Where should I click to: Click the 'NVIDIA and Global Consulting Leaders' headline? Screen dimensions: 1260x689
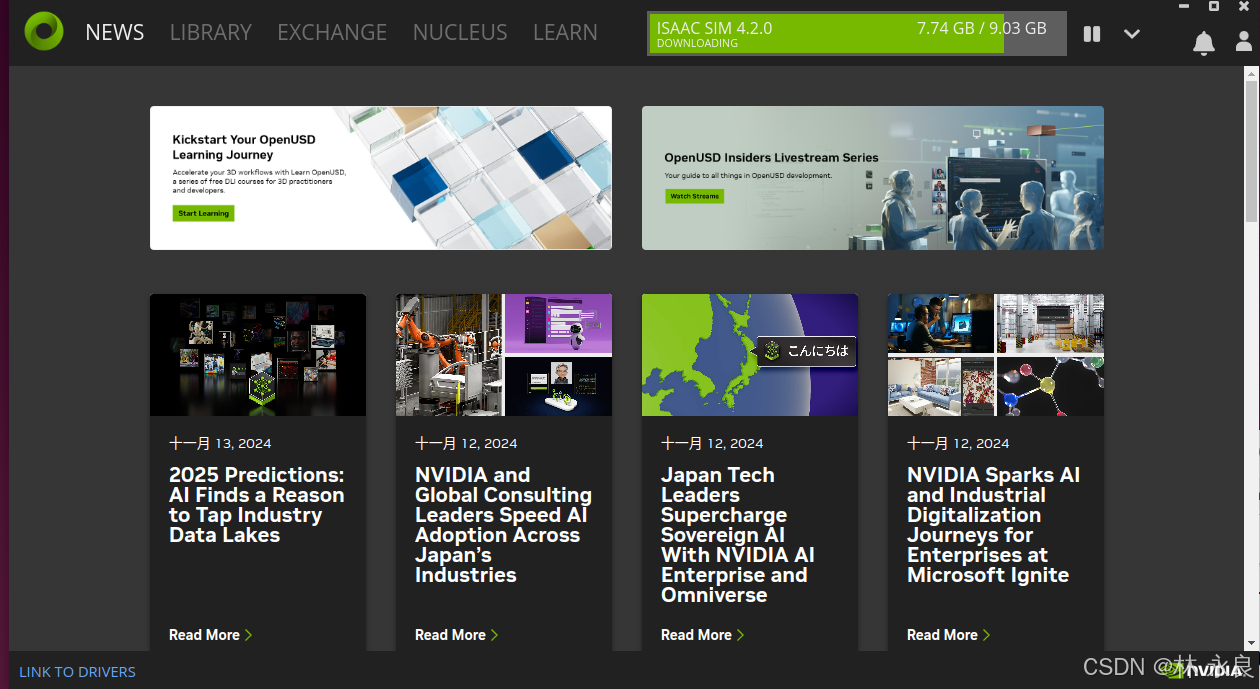click(503, 525)
